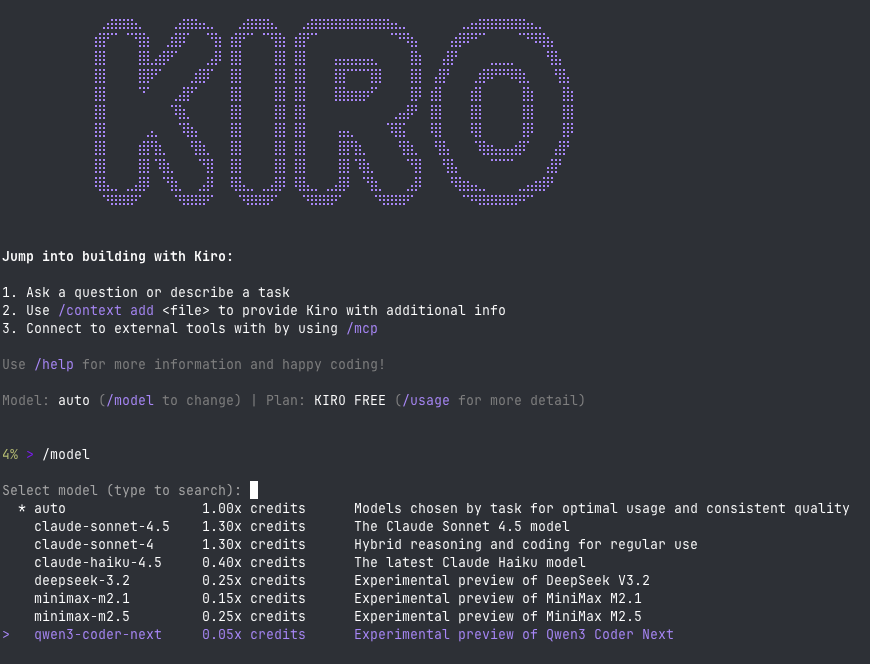Click 0.05x credits for qwen3-coder-next
This screenshot has width=870, height=664.
pos(254,635)
